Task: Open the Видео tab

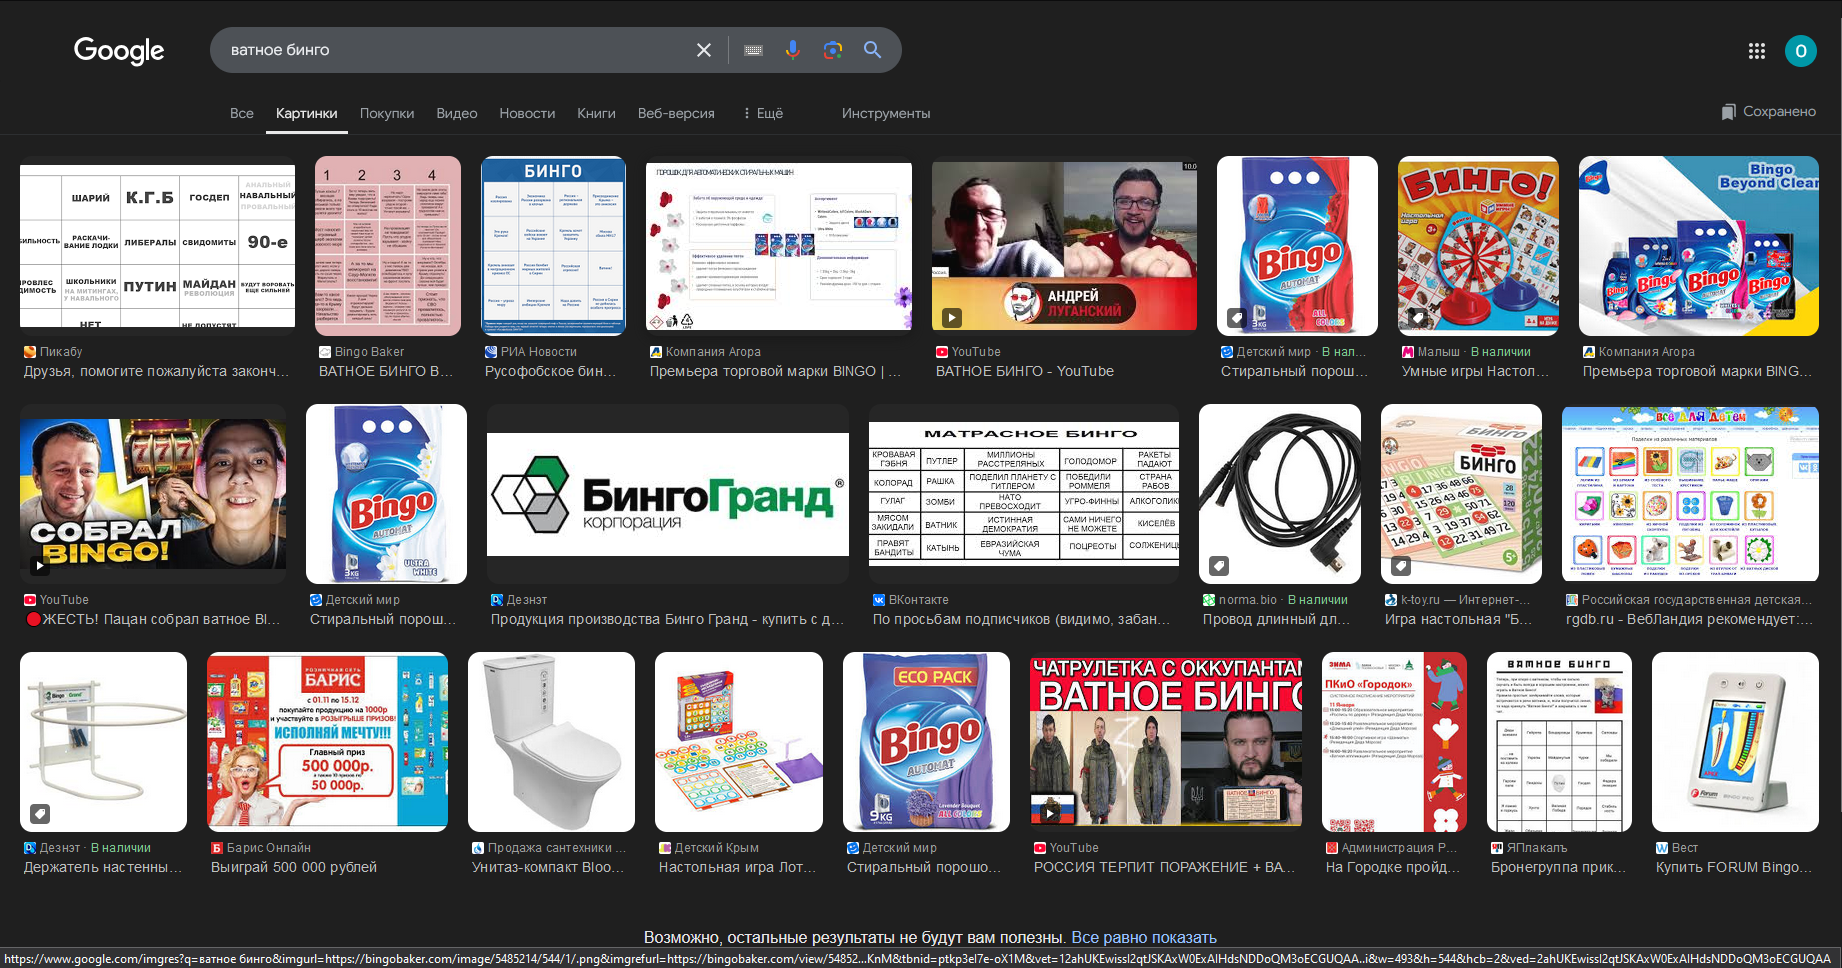Action: [x=457, y=113]
